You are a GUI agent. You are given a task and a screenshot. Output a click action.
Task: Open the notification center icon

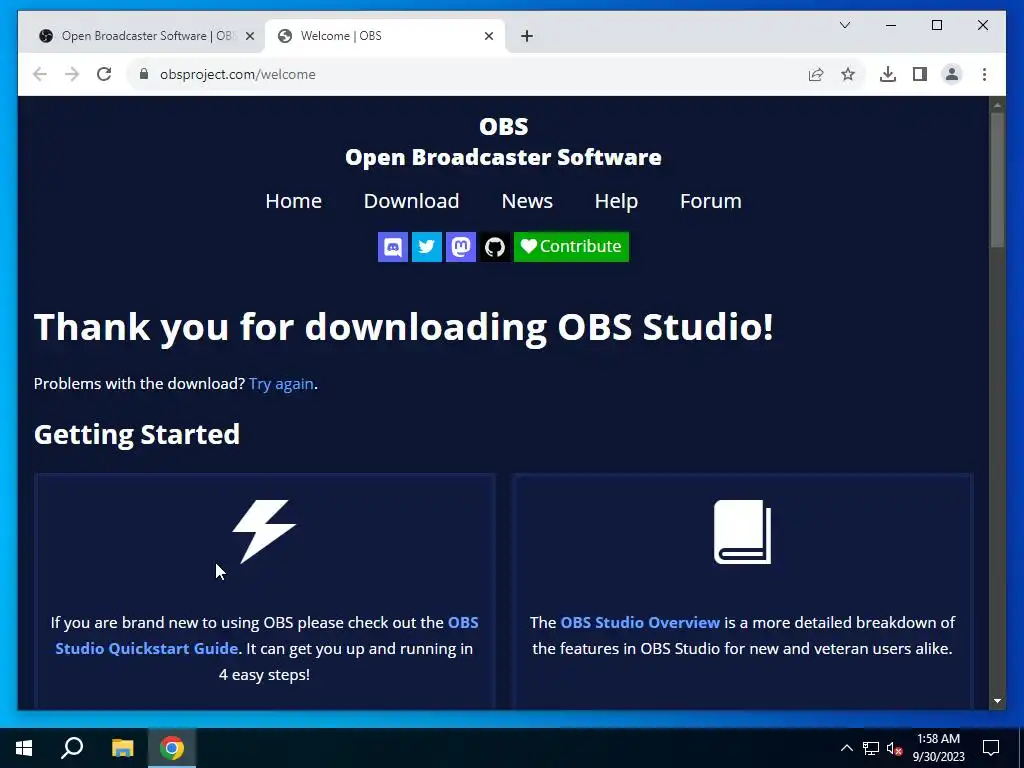[x=991, y=748]
